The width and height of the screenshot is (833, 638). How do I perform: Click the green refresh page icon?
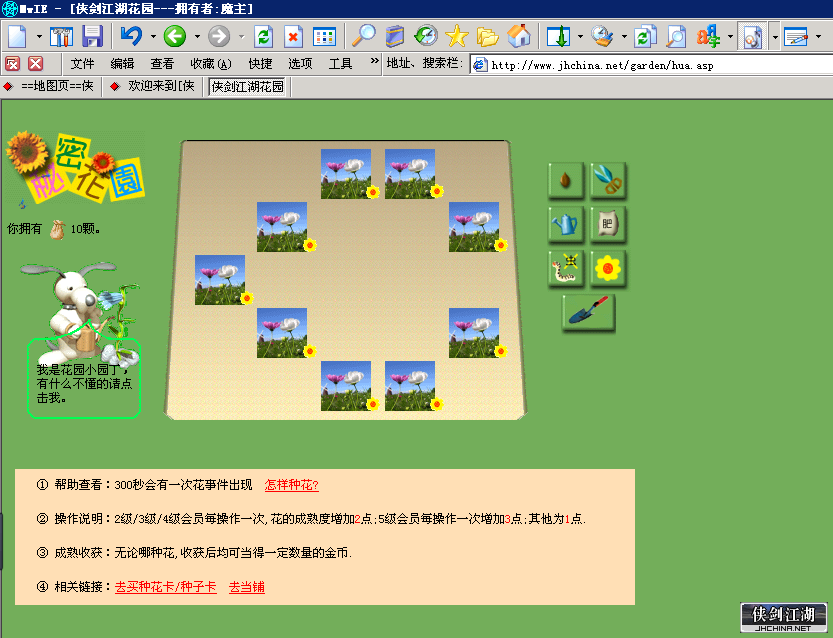pyautogui.click(x=263, y=37)
